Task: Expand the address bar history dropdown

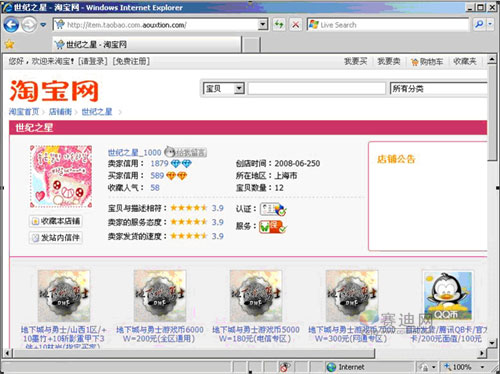Action: (263, 25)
